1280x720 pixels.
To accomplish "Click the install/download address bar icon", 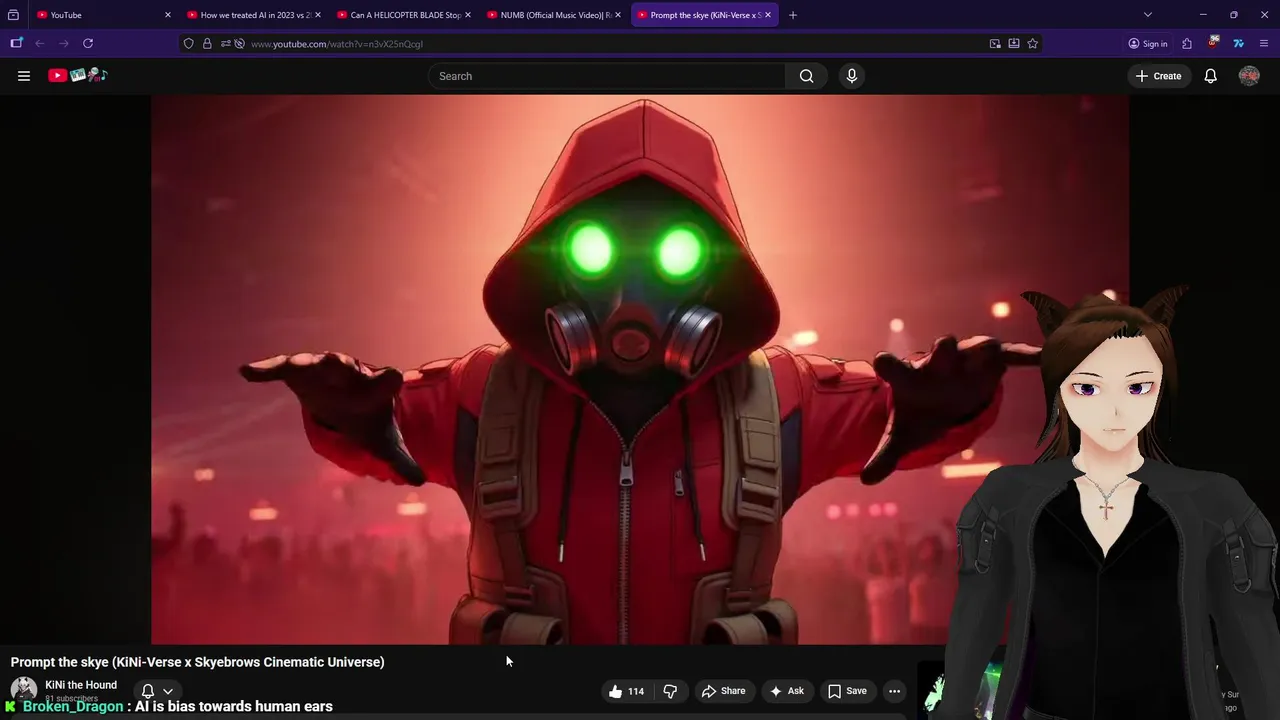I will point(1014,44).
